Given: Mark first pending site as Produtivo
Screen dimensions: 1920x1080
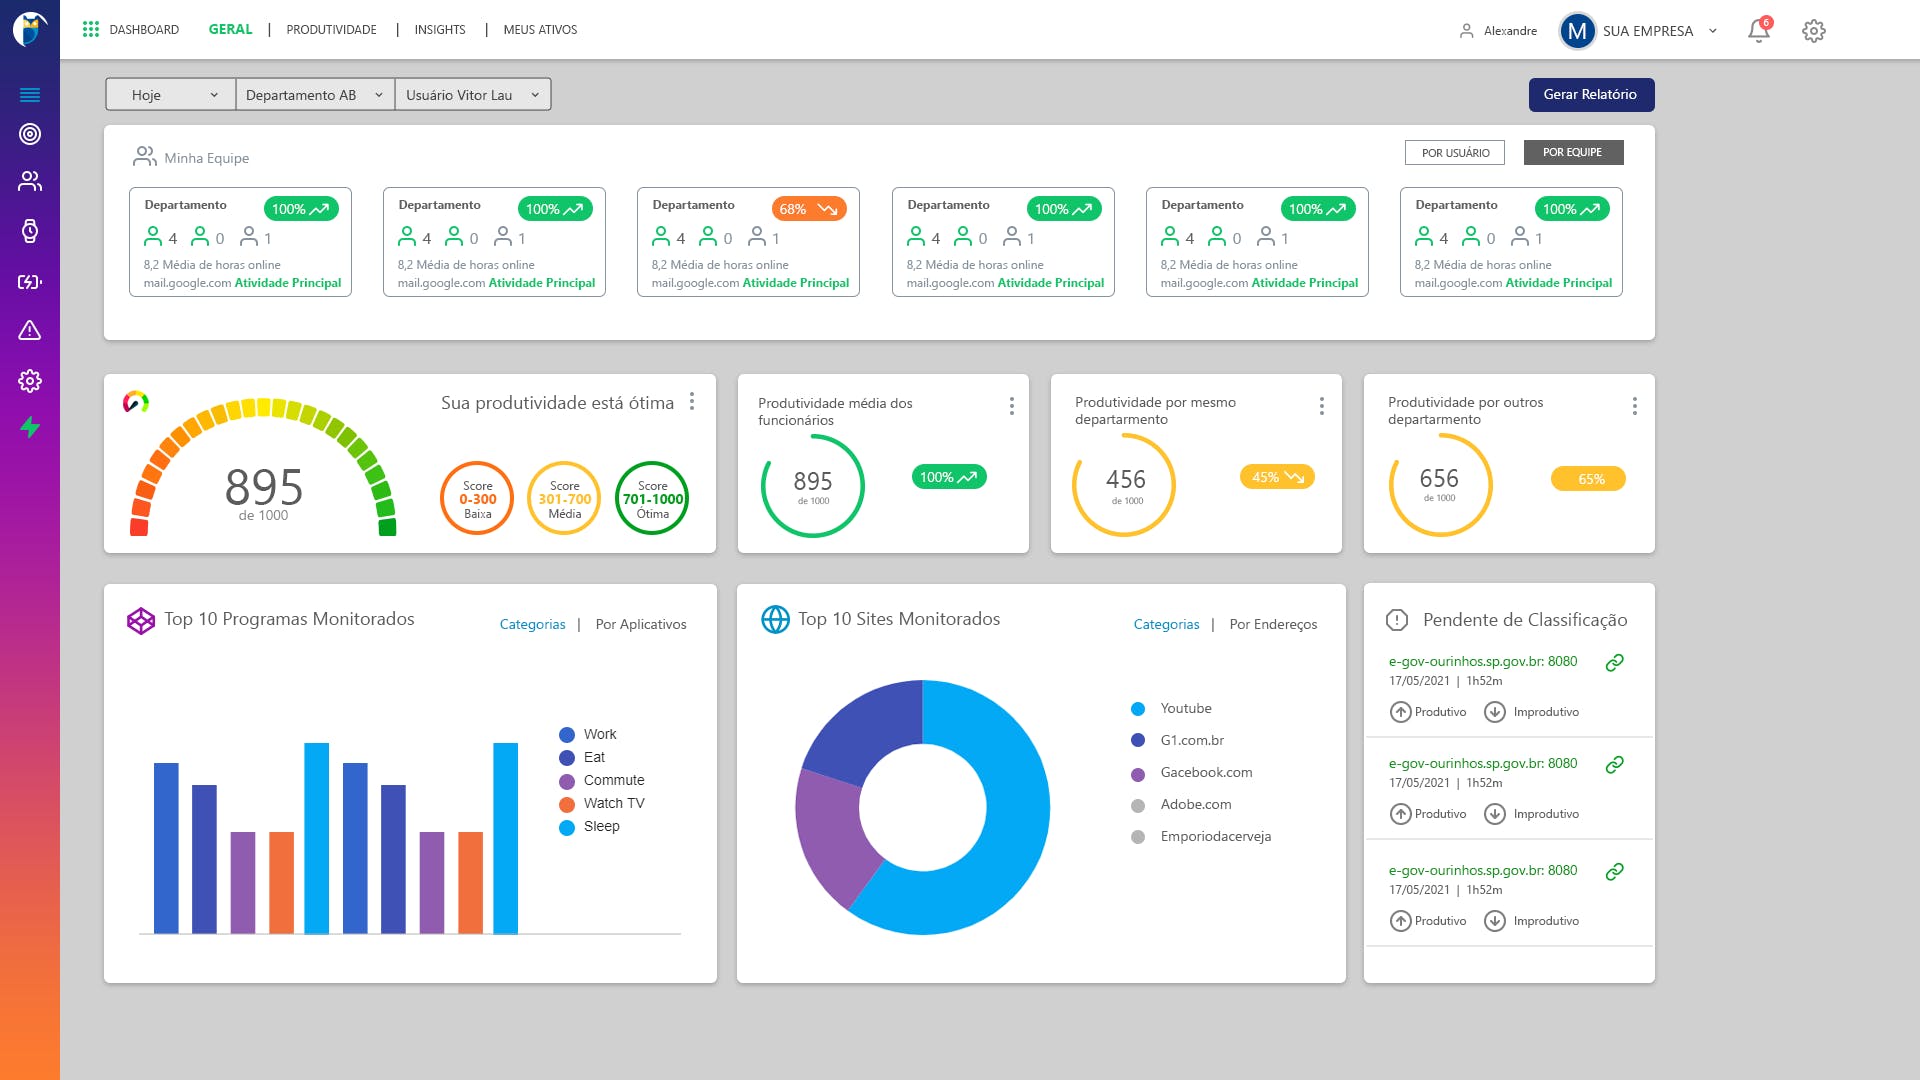Looking at the screenshot, I should 1428,712.
